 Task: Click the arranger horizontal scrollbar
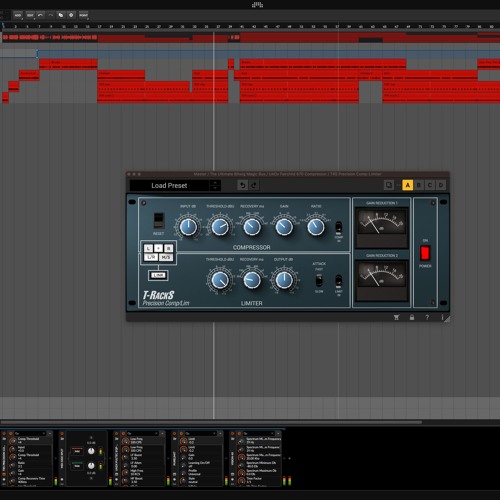click(x=211, y=422)
